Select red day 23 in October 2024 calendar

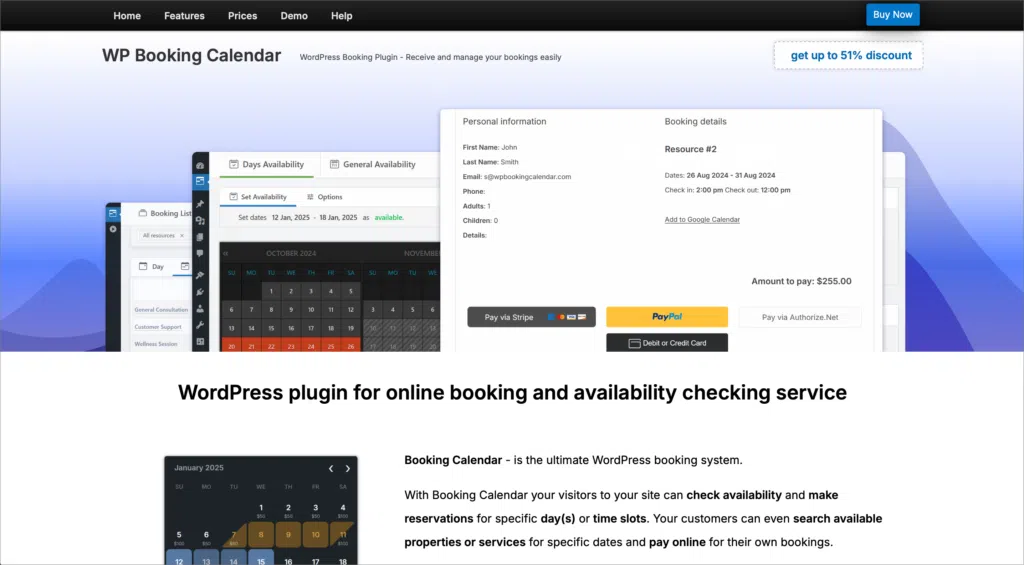(291, 346)
